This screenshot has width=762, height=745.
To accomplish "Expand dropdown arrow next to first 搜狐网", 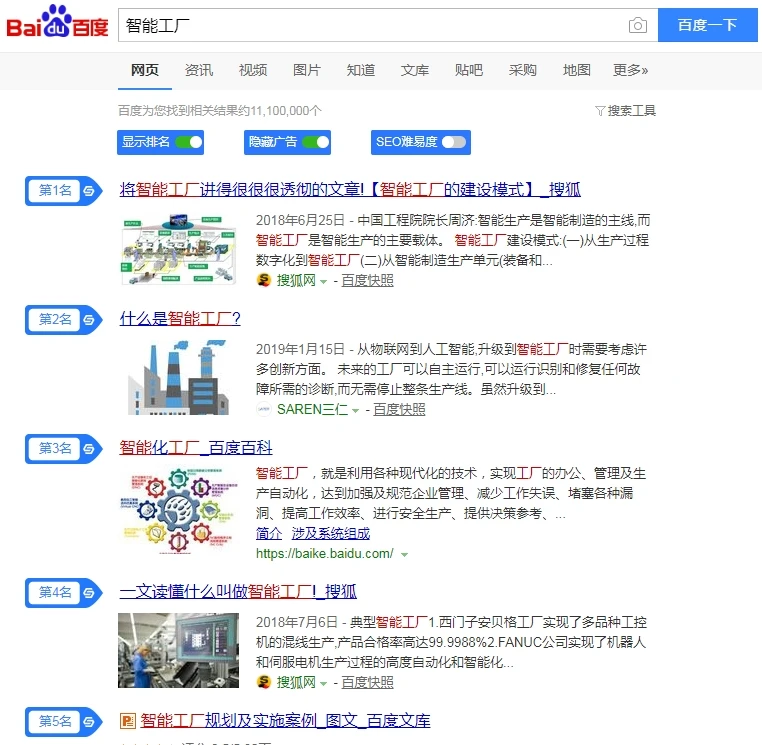I will tap(324, 281).
